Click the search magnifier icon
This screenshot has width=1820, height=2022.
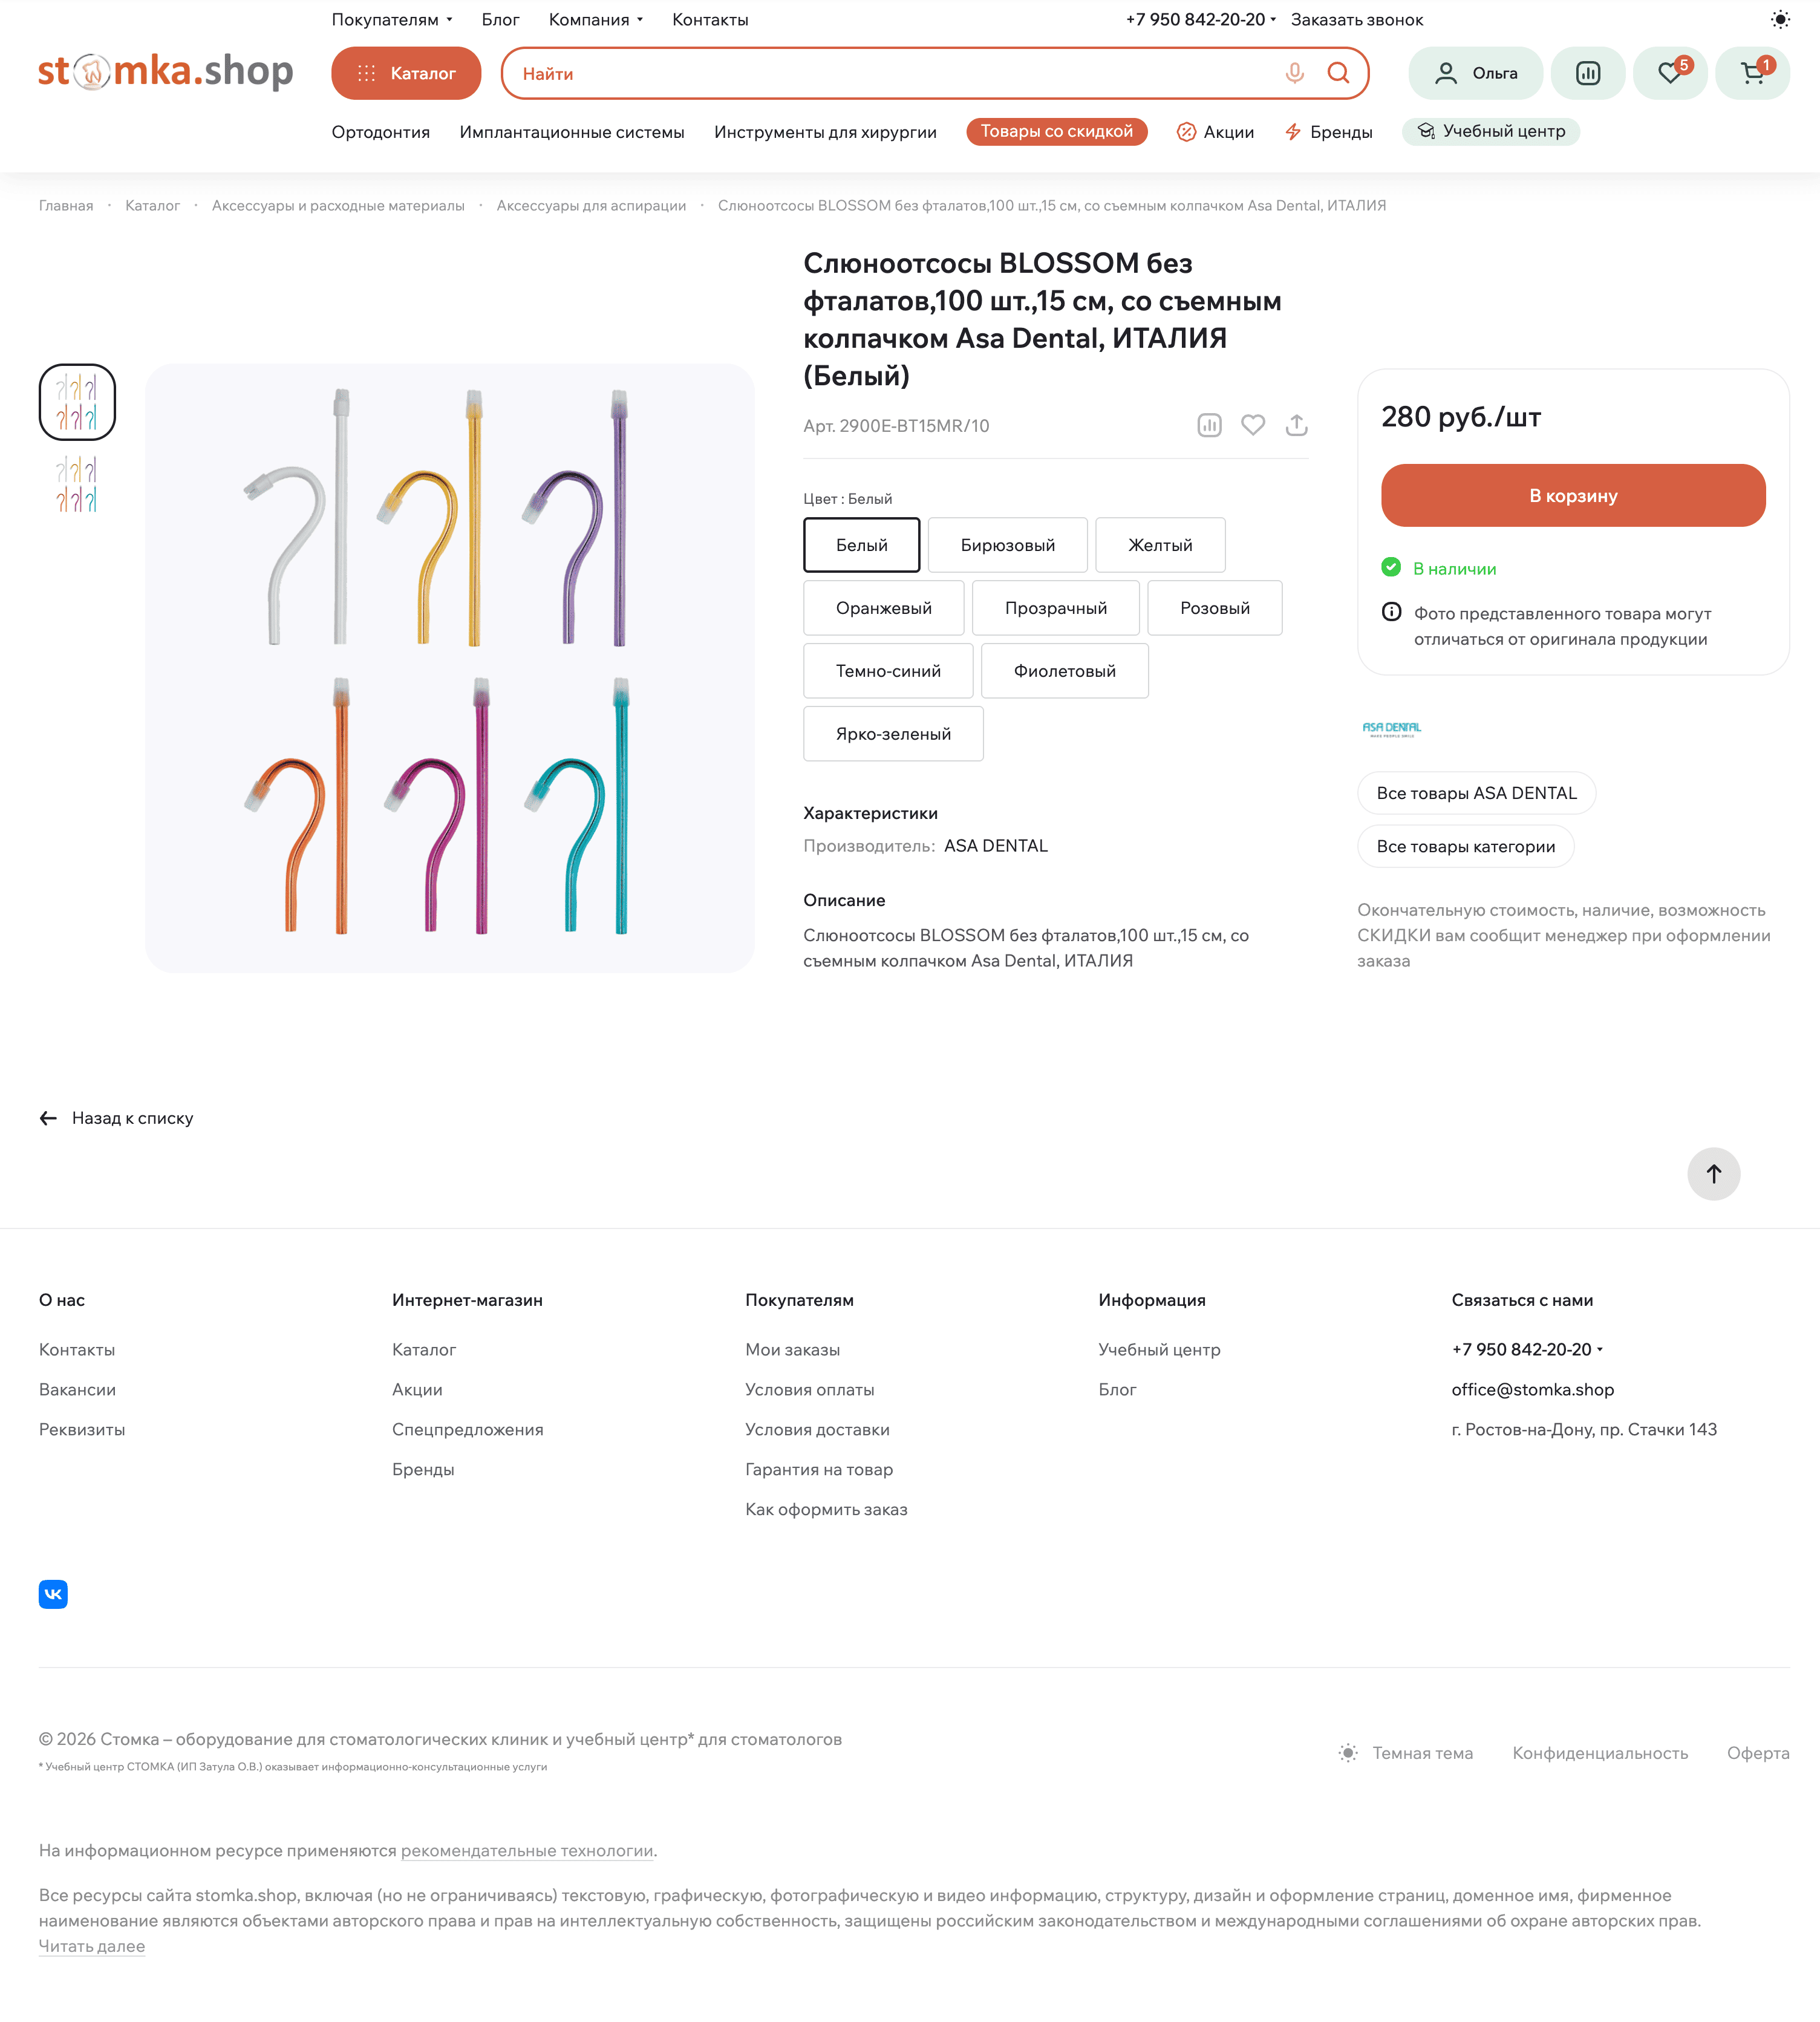1338,73
